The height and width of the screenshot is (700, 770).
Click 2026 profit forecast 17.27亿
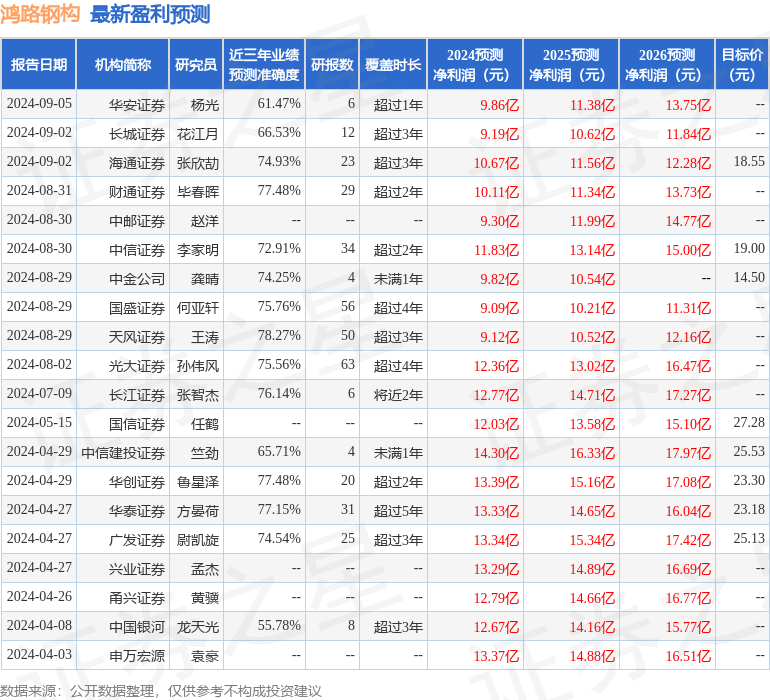tap(688, 395)
